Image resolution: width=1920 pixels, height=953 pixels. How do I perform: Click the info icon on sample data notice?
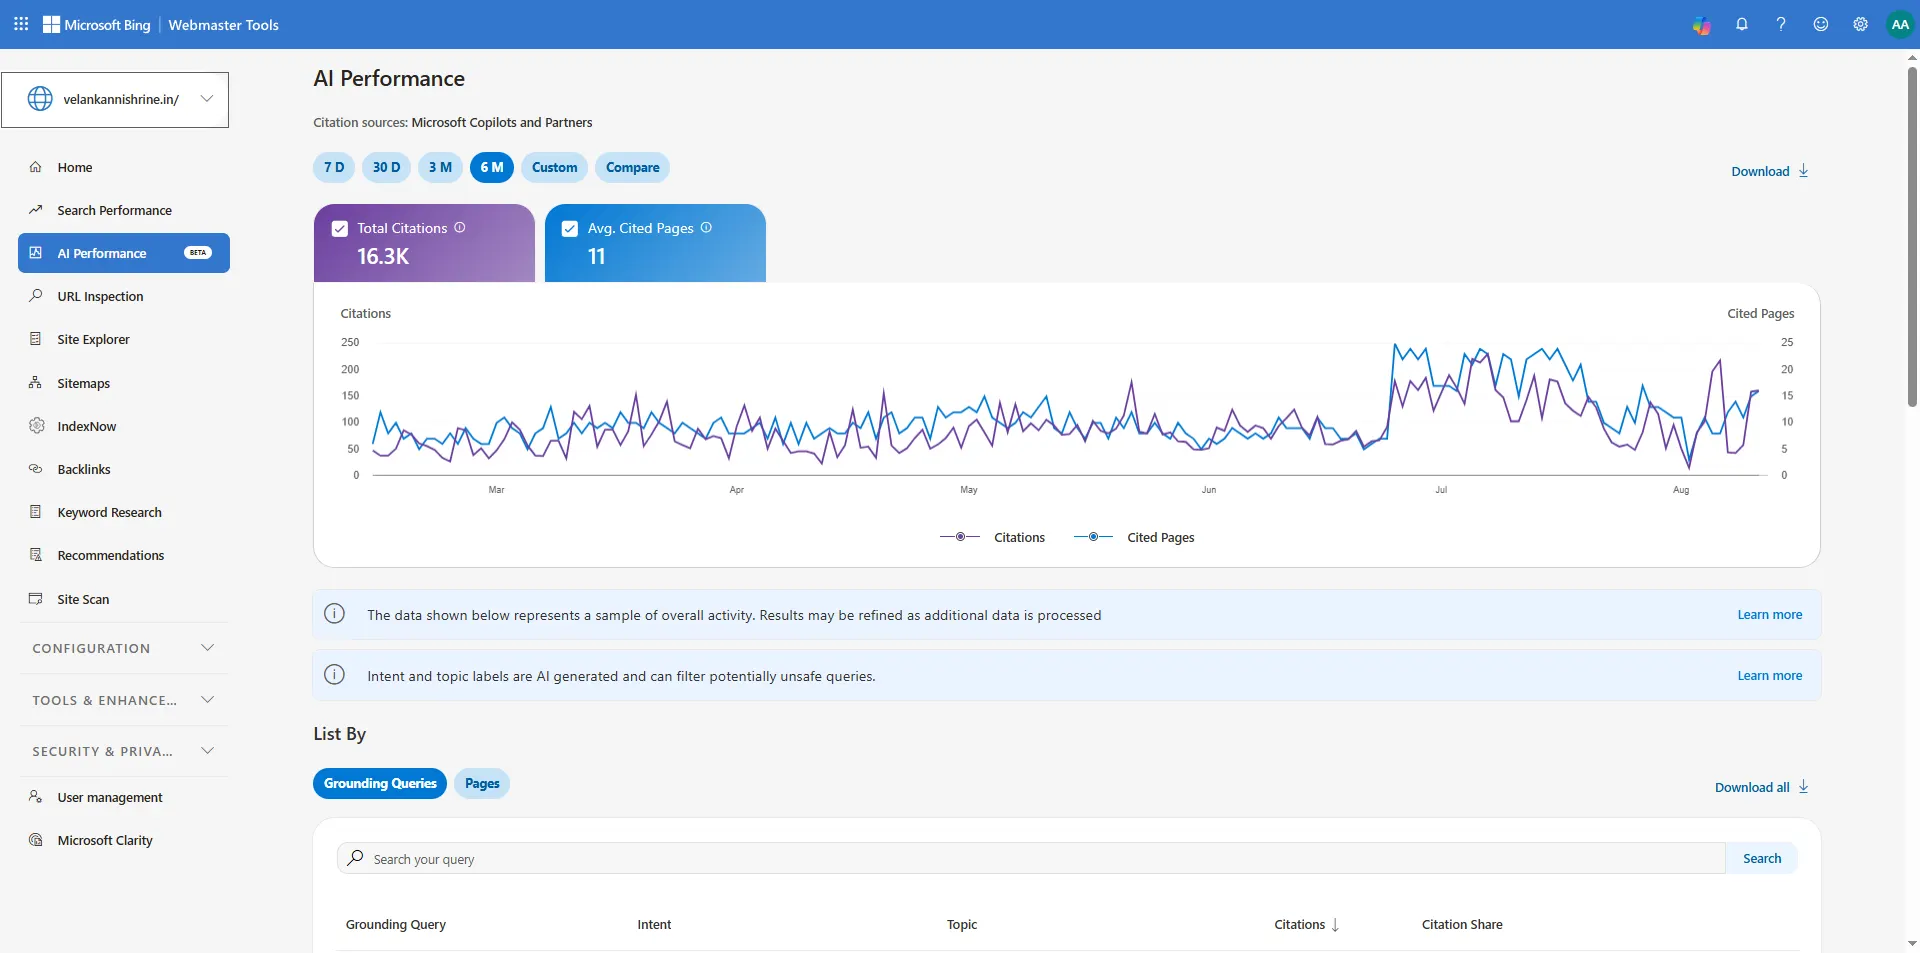(x=335, y=614)
